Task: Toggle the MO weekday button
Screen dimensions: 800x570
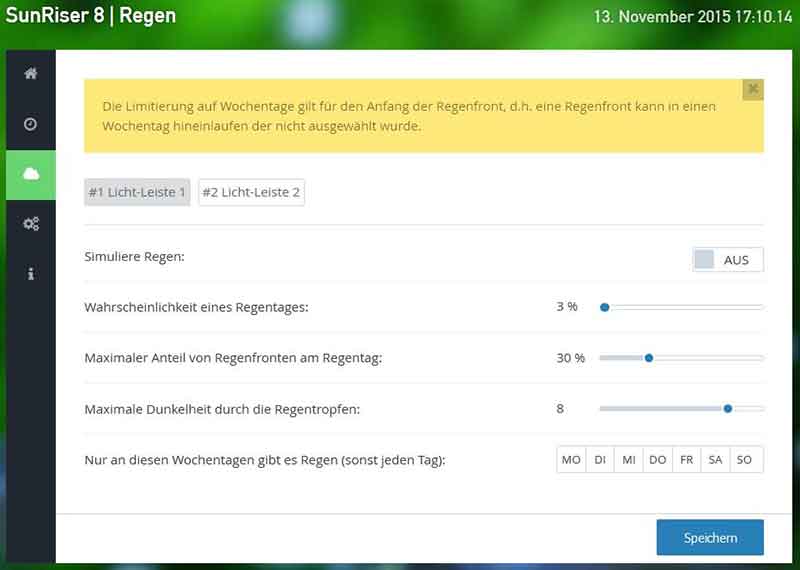Action: pos(571,460)
